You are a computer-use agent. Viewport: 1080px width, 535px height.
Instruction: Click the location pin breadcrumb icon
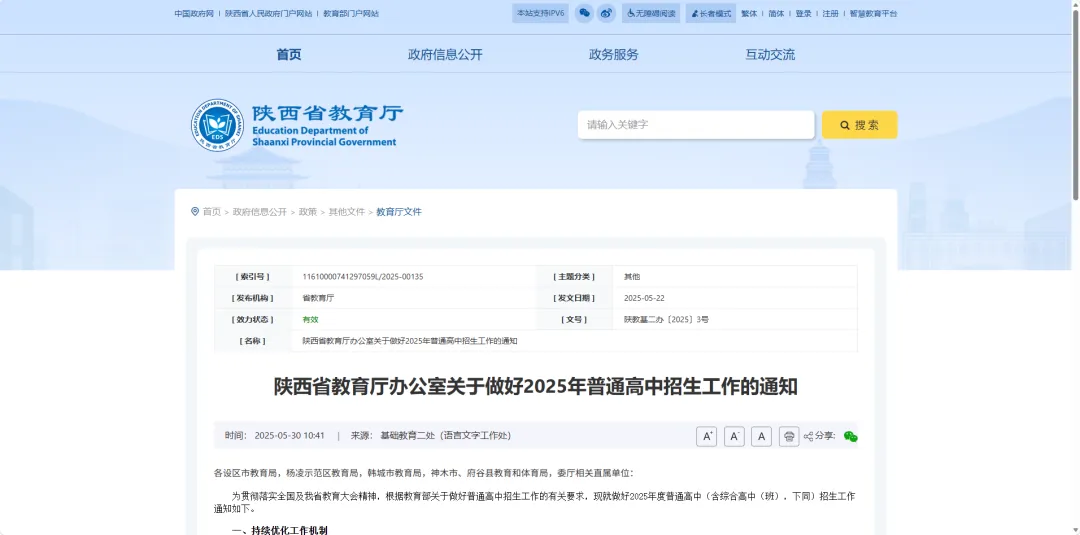(195, 211)
